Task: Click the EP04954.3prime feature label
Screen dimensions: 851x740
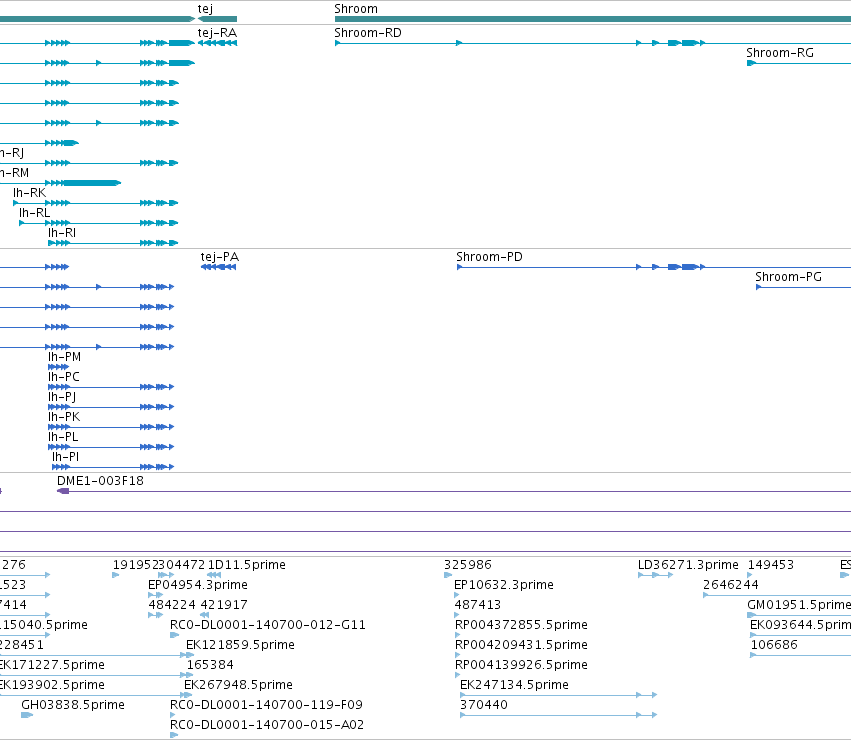Action: (x=198, y=585)
